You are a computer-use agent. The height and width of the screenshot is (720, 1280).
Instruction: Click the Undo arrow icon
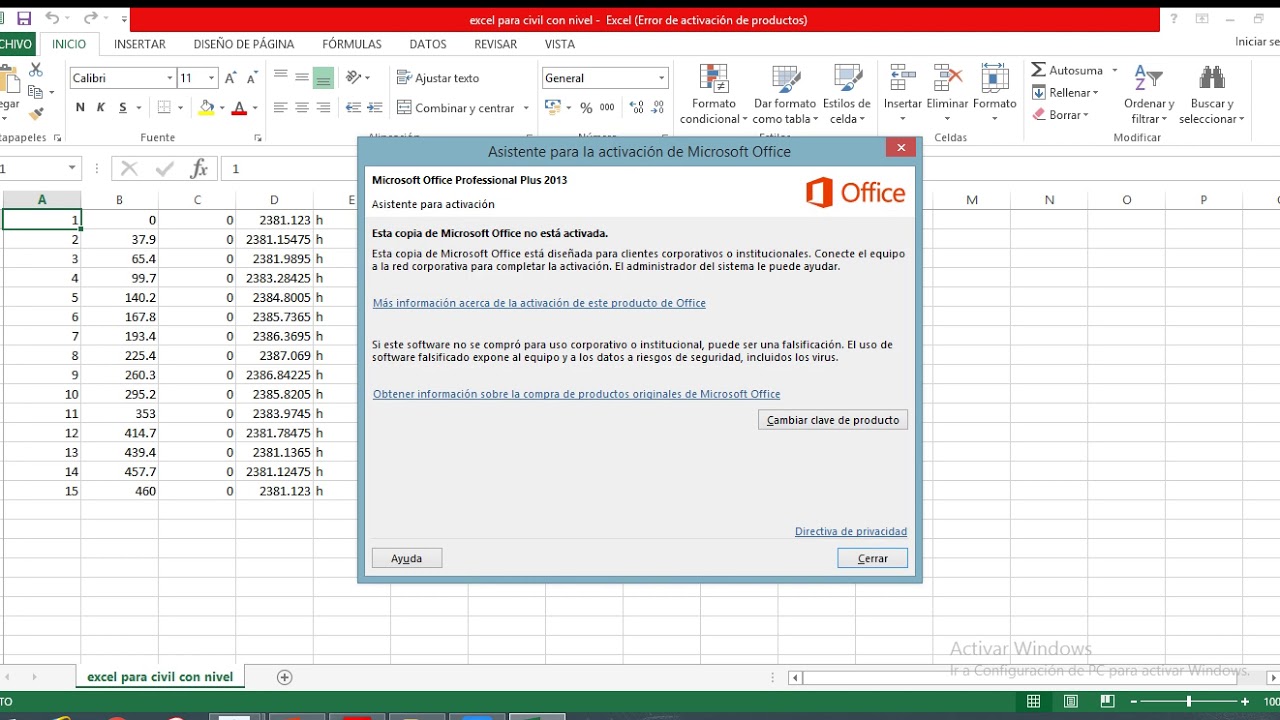click(52, 18)
